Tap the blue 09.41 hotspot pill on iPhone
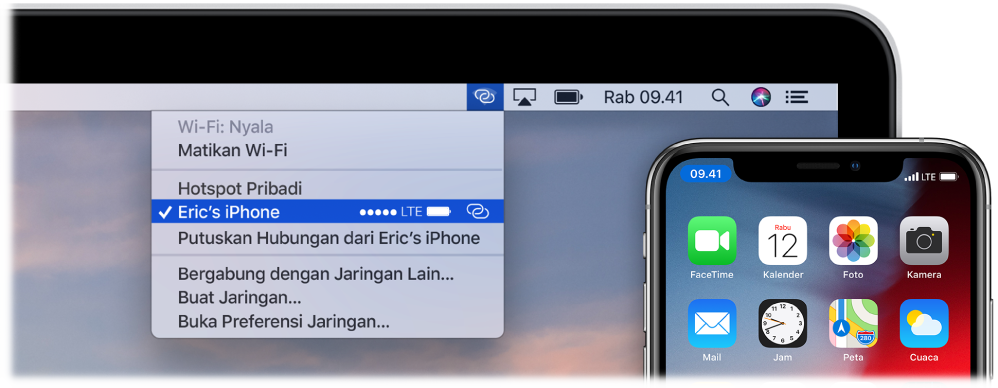Image resolution: width=998 pixels, height=388 pixels. 706,174
